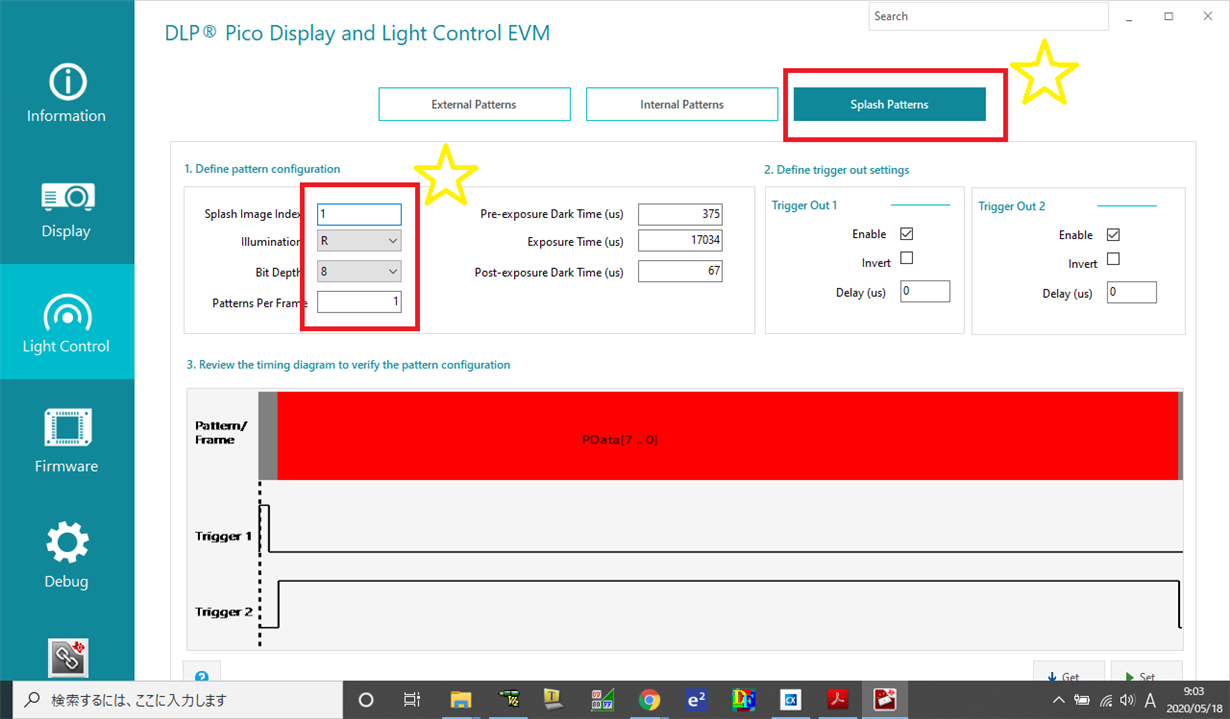Screen dimensions: 1230x719
Task: Click Trigger Out 1 Delay field
Action: [x=925, y=291]
